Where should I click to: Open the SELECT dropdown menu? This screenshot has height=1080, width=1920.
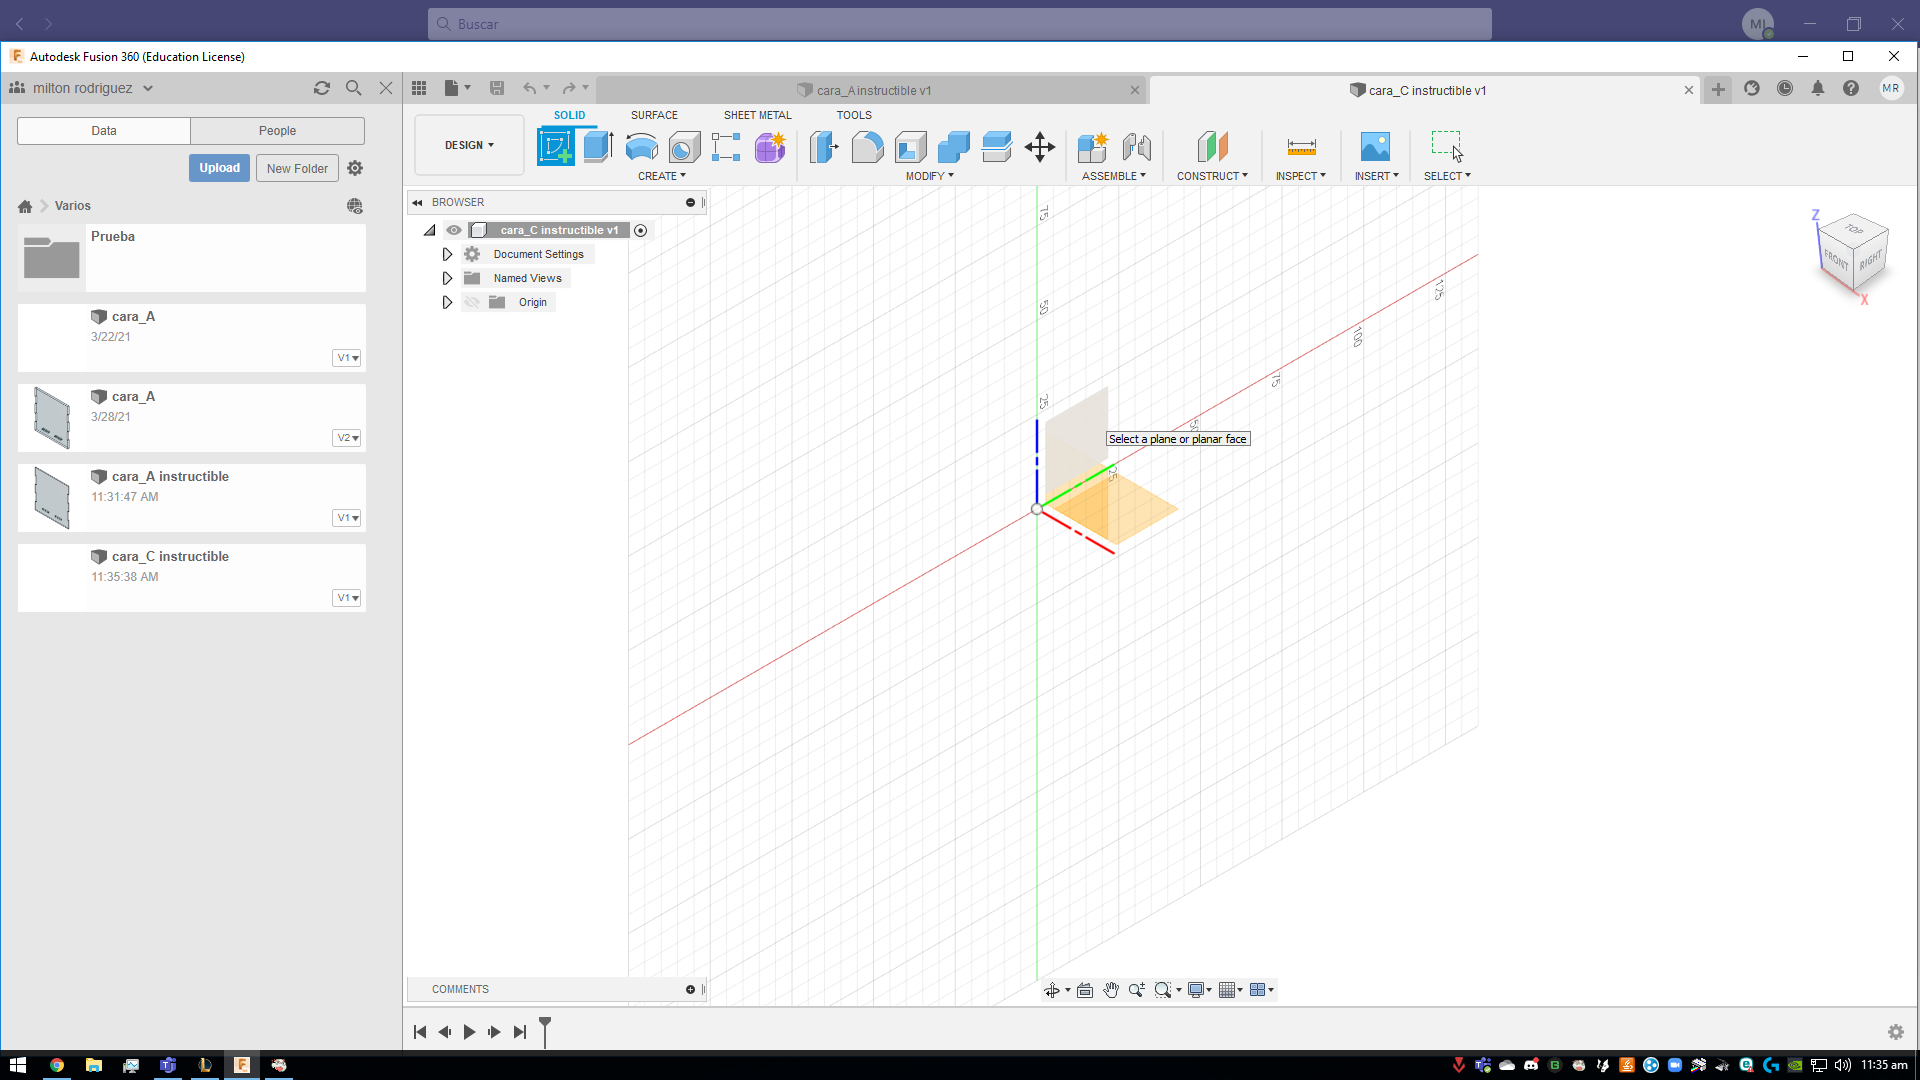coord(1447,176)
